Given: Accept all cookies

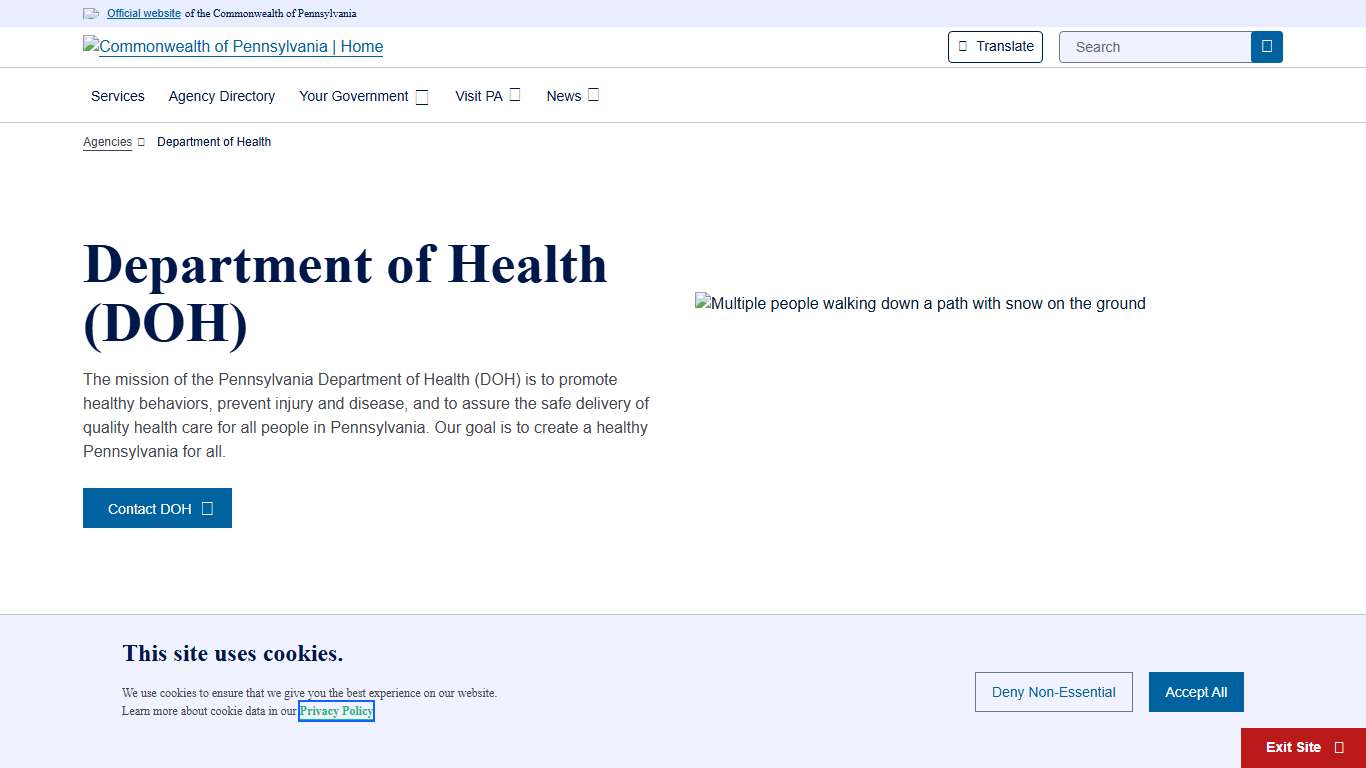Looking at the screenshot, I should tap(1196, 692).
